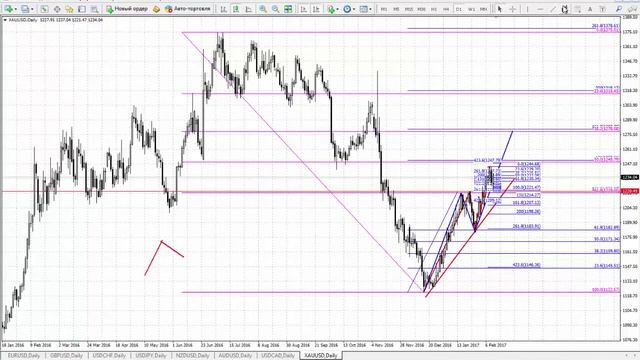
Task: Select the text A tool
Action: pos(590,9)
